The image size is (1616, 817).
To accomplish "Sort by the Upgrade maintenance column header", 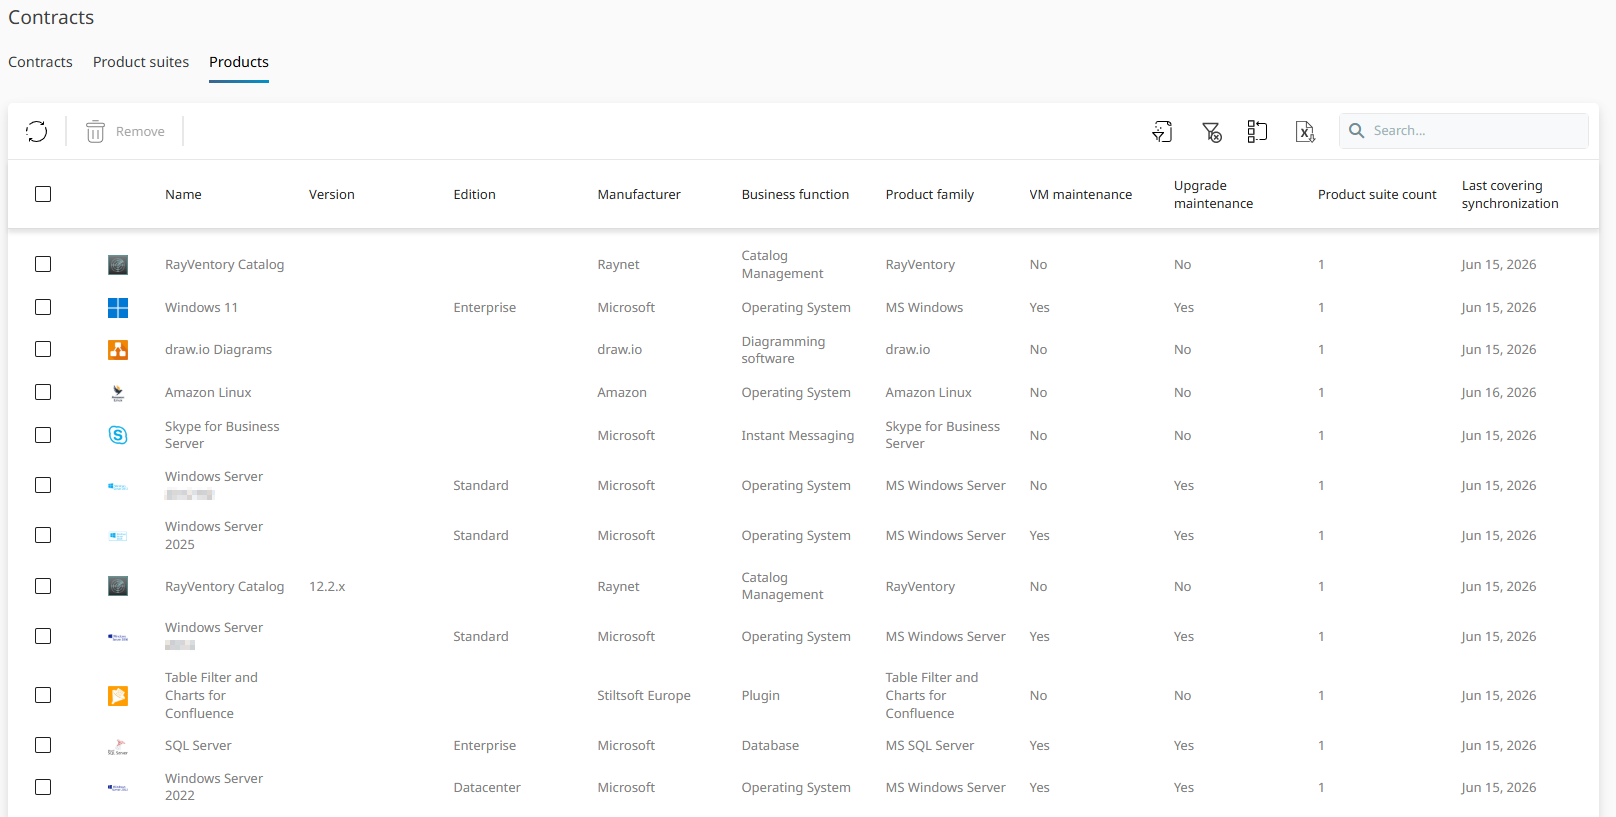I will (1213, 194).
